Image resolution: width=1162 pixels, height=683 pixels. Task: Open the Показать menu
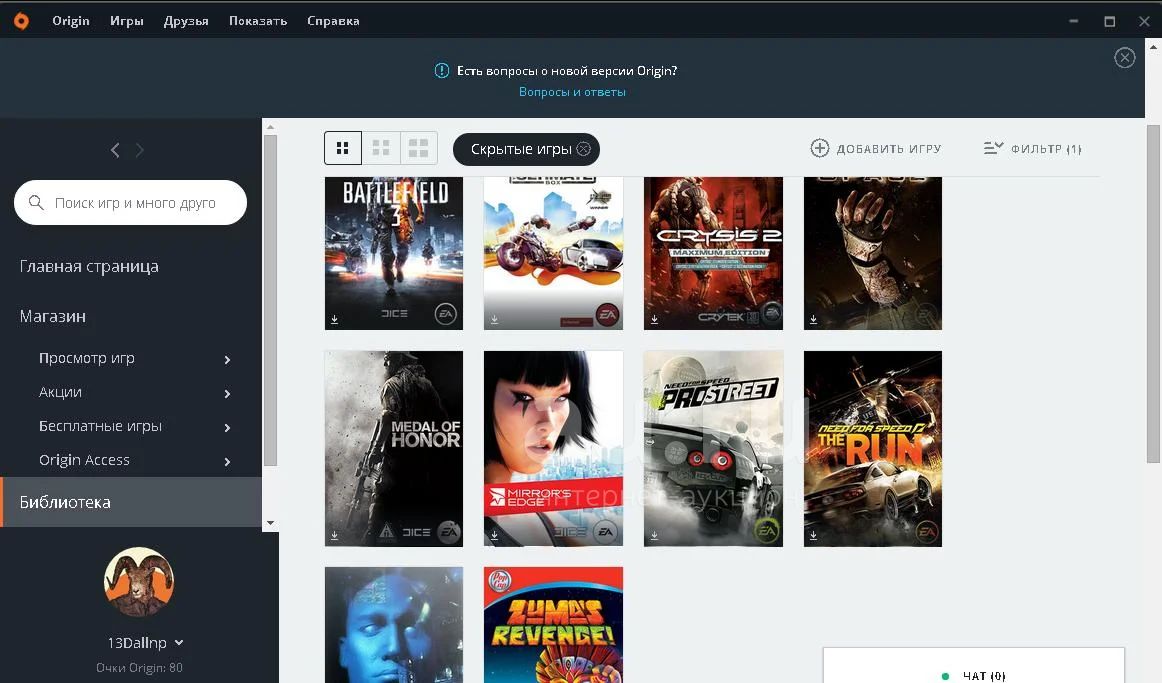click(x=258, y=21)
